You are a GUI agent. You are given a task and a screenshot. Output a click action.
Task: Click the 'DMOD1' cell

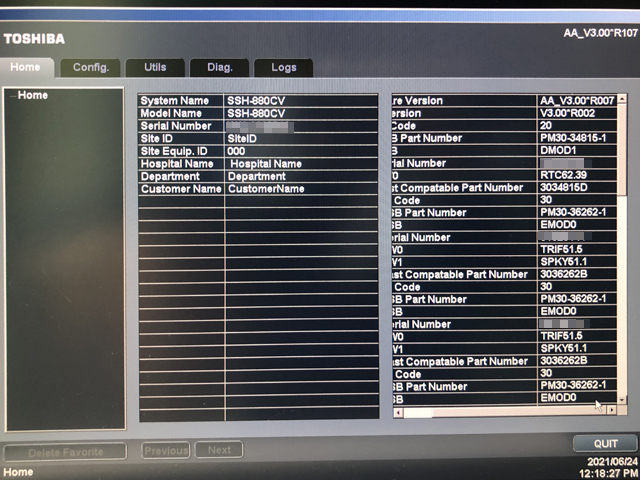[x=577, y=150]
